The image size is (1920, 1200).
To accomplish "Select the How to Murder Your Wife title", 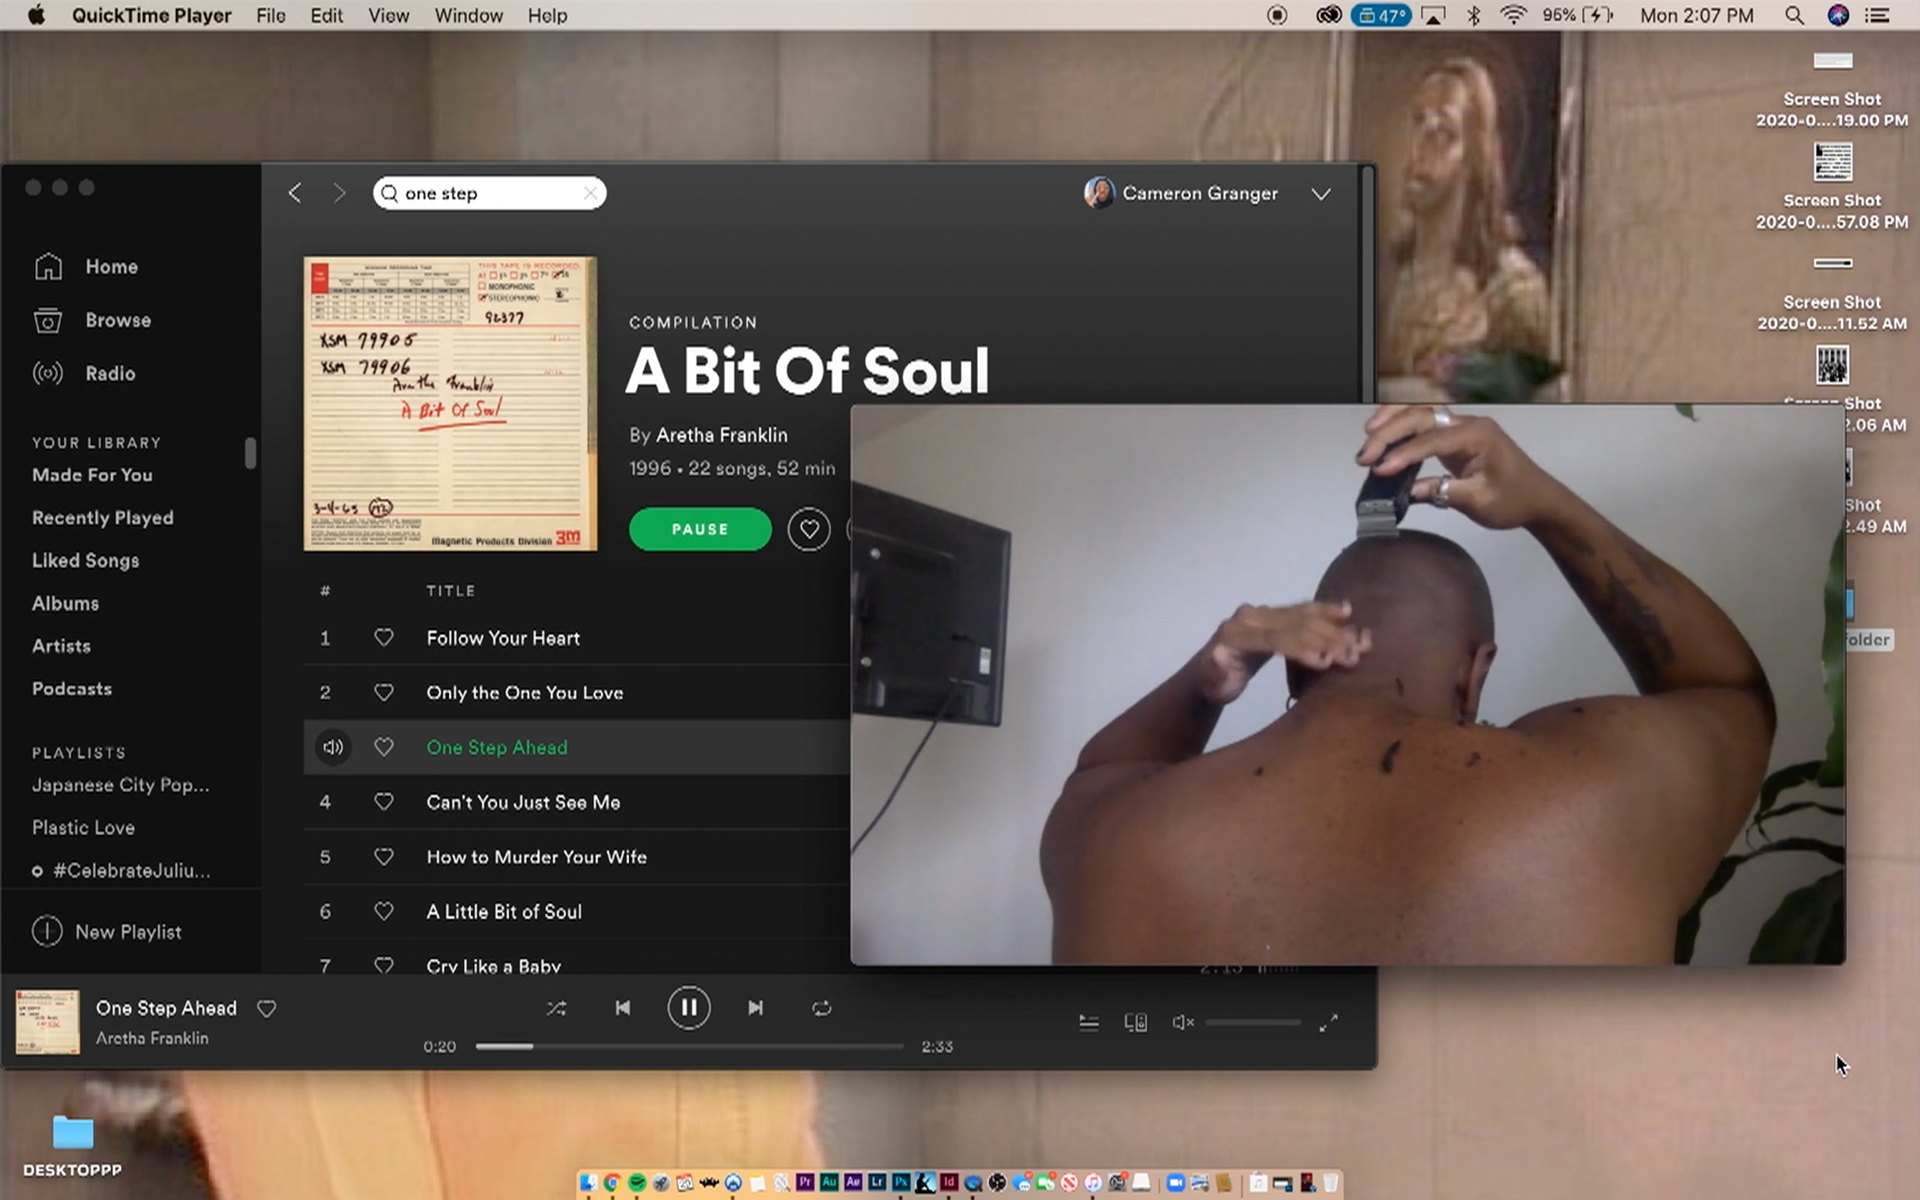I will [536, 857].
